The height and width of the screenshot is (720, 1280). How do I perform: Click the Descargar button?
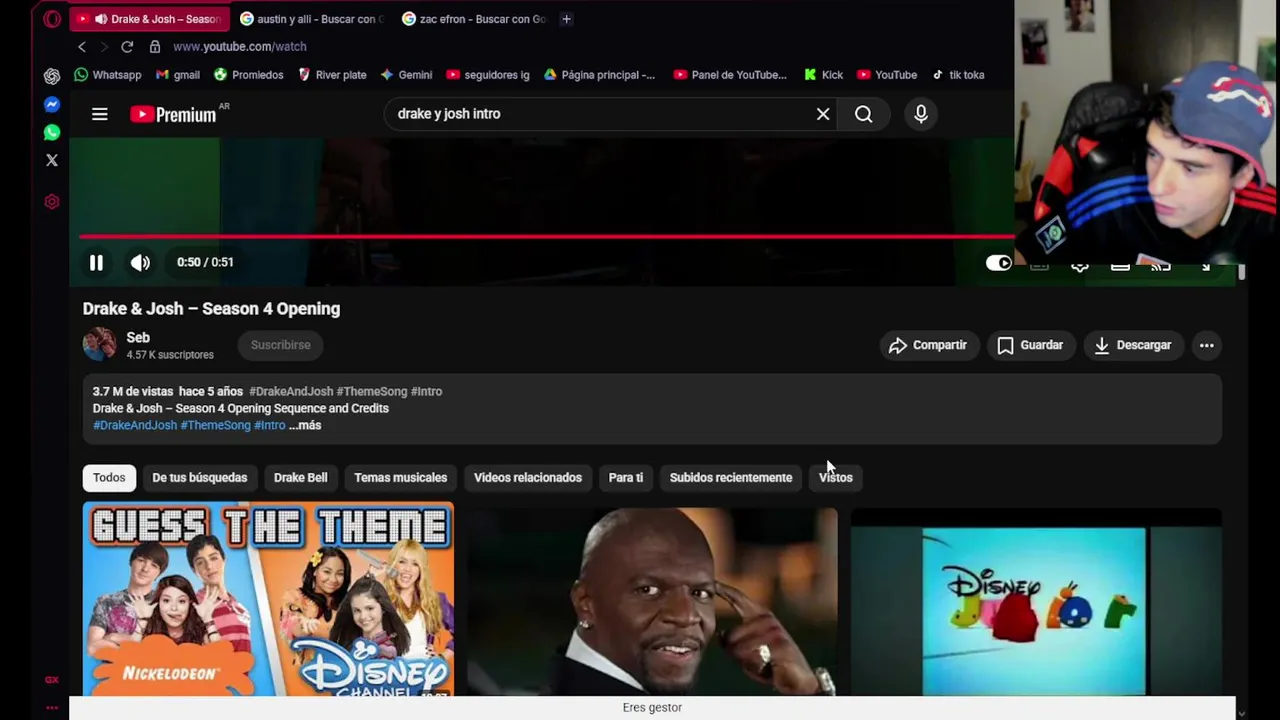click(1133, 345)
